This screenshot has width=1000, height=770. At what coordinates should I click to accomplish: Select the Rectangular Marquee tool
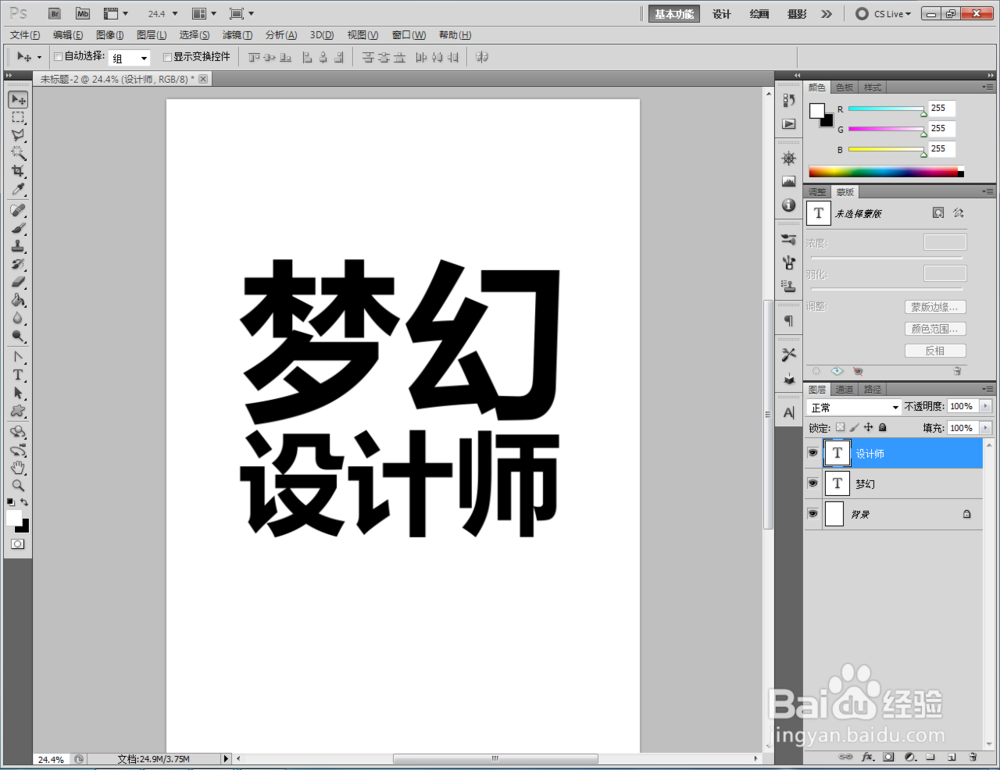click(18, 117)
